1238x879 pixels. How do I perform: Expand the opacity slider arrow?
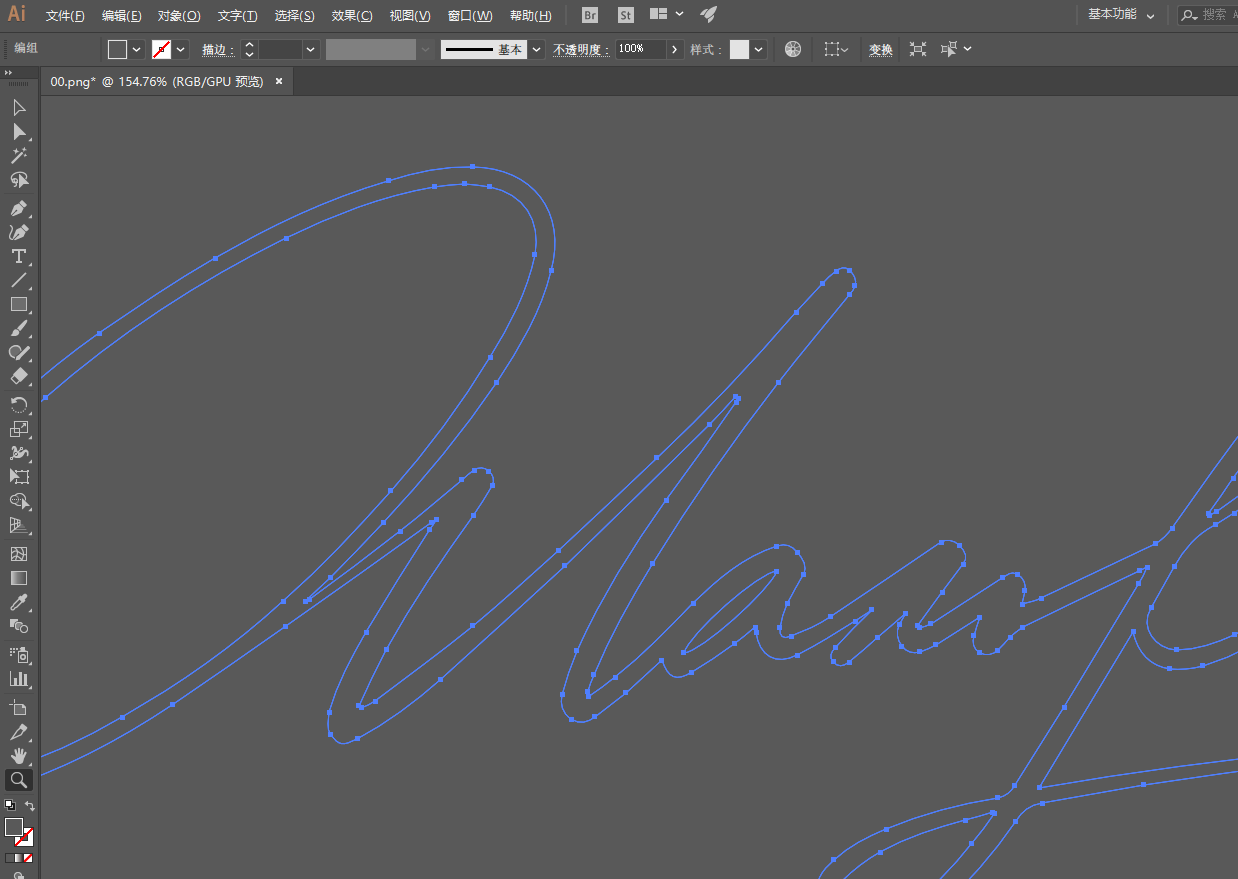click(675, 49)
